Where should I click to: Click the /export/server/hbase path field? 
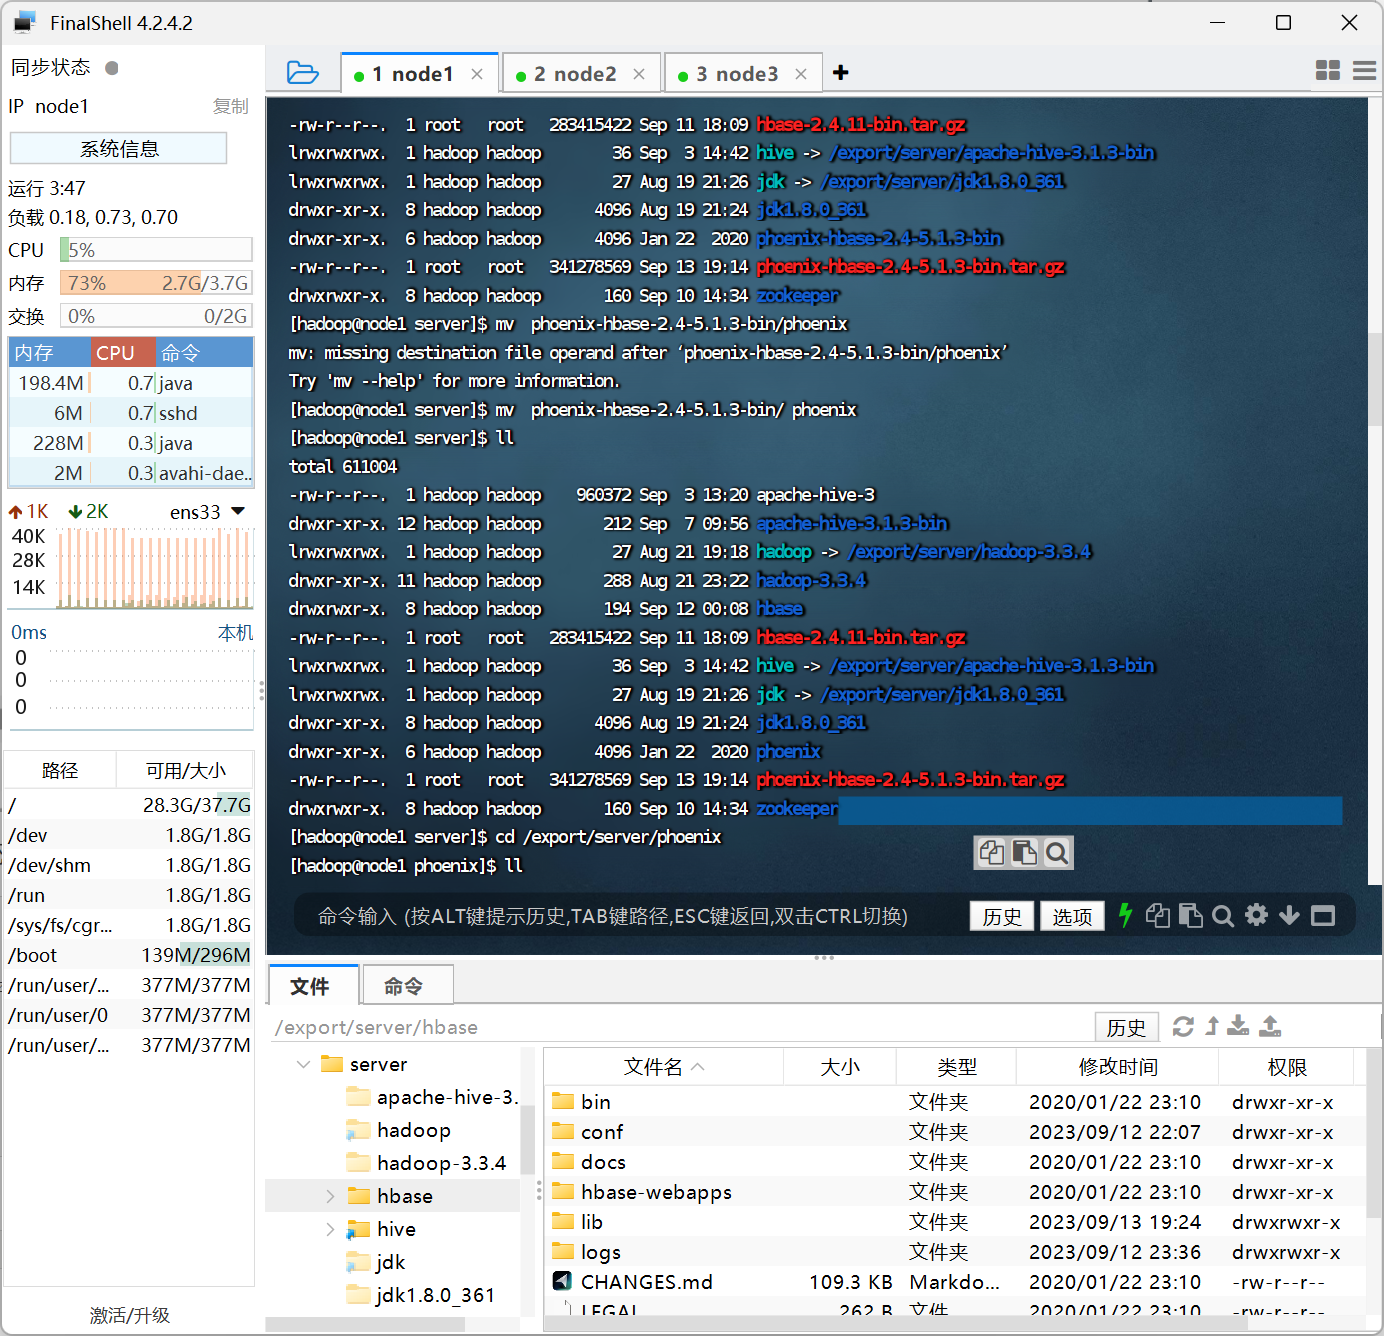(680, 1027)
